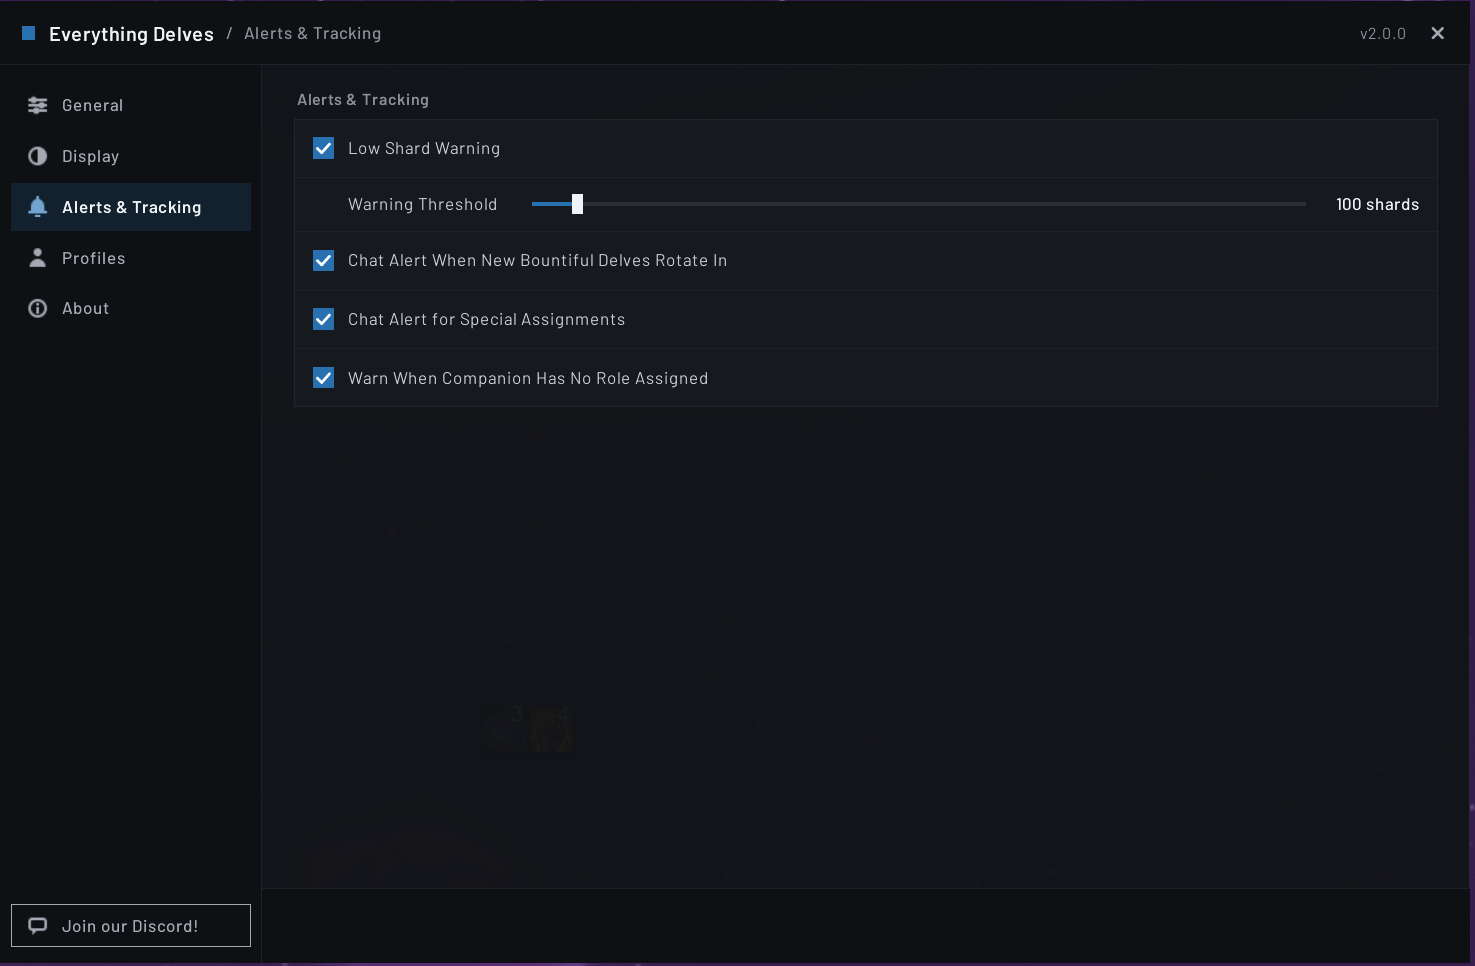Image resolution: width=1475 pixels, height=966 pixels.
Task: Click the Warning Threshold label
Action: coord(422,204)
